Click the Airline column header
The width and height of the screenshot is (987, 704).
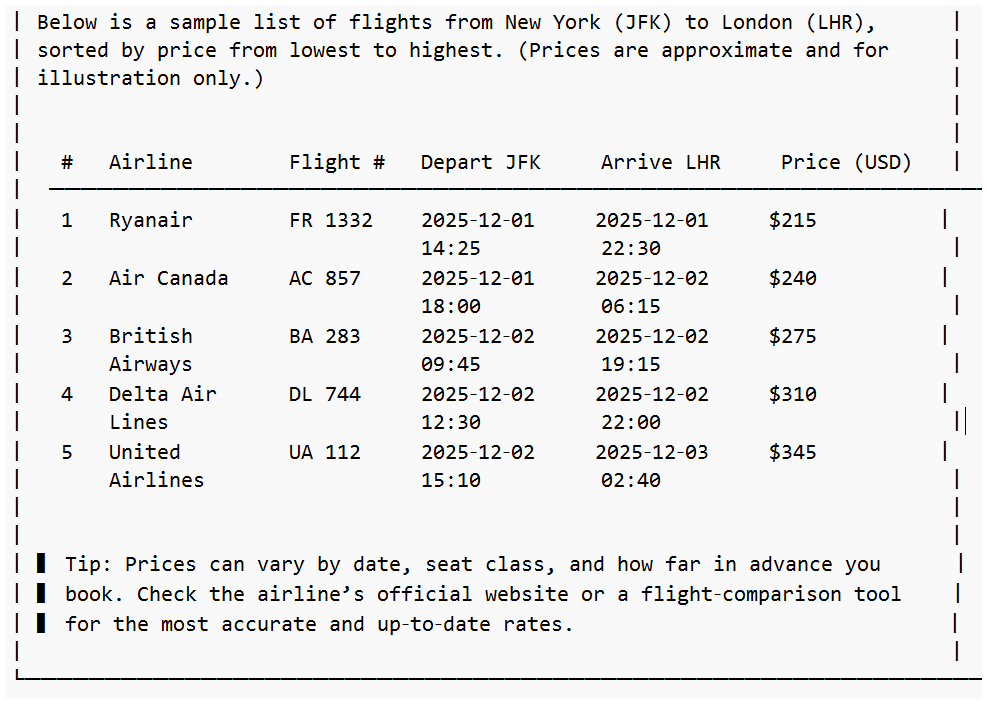(x=150, y=162)
